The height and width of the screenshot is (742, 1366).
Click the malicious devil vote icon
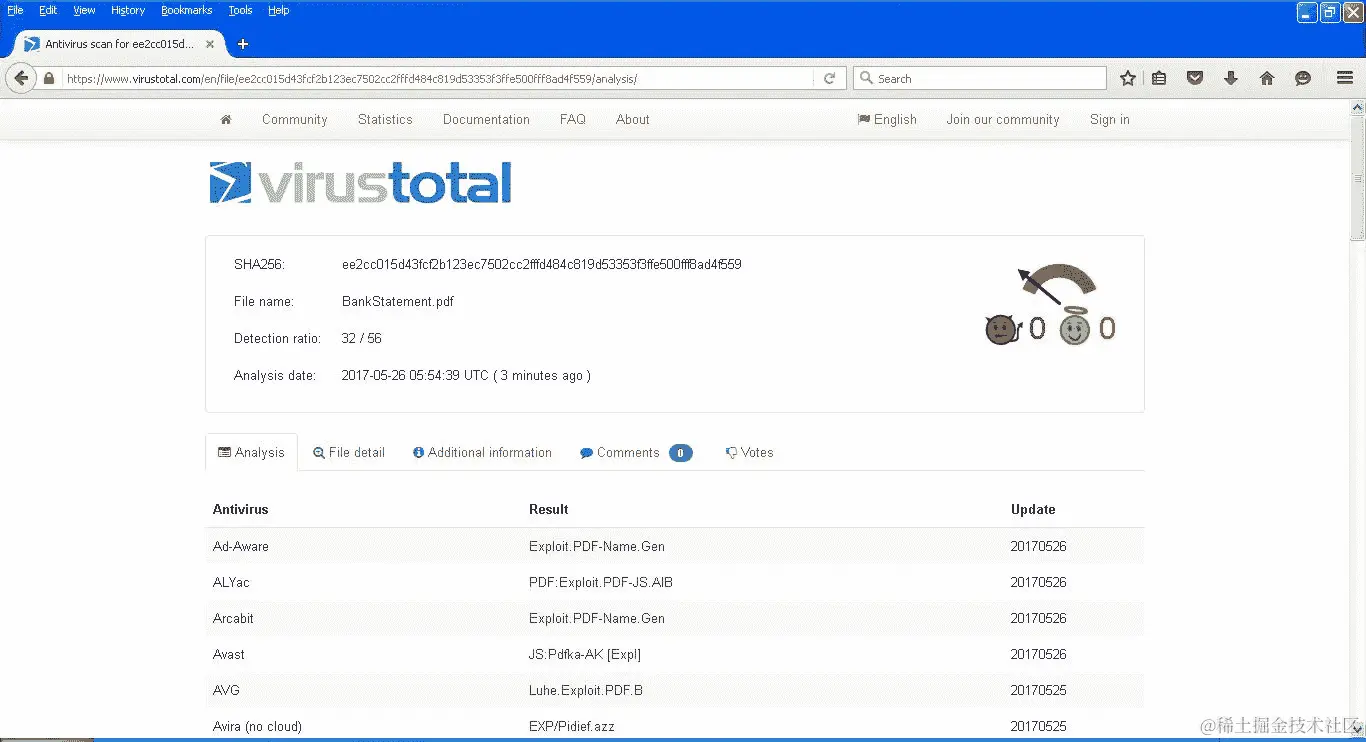click(x=1002, y=329)
